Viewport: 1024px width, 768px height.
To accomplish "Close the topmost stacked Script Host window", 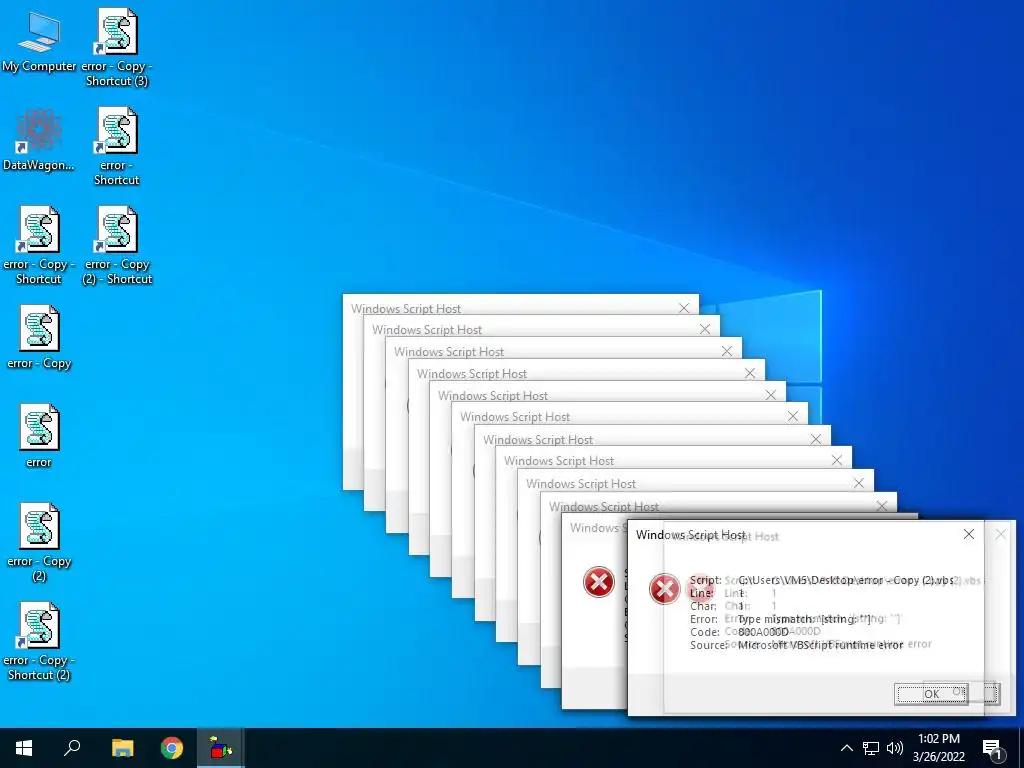I will click(684, 308).
